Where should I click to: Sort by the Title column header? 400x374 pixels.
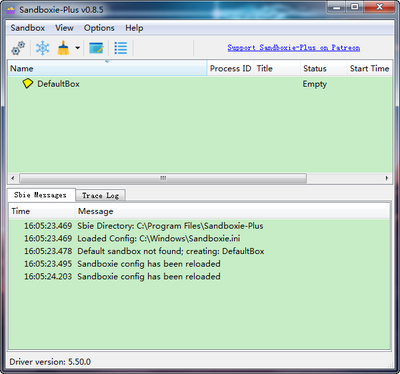277,68
